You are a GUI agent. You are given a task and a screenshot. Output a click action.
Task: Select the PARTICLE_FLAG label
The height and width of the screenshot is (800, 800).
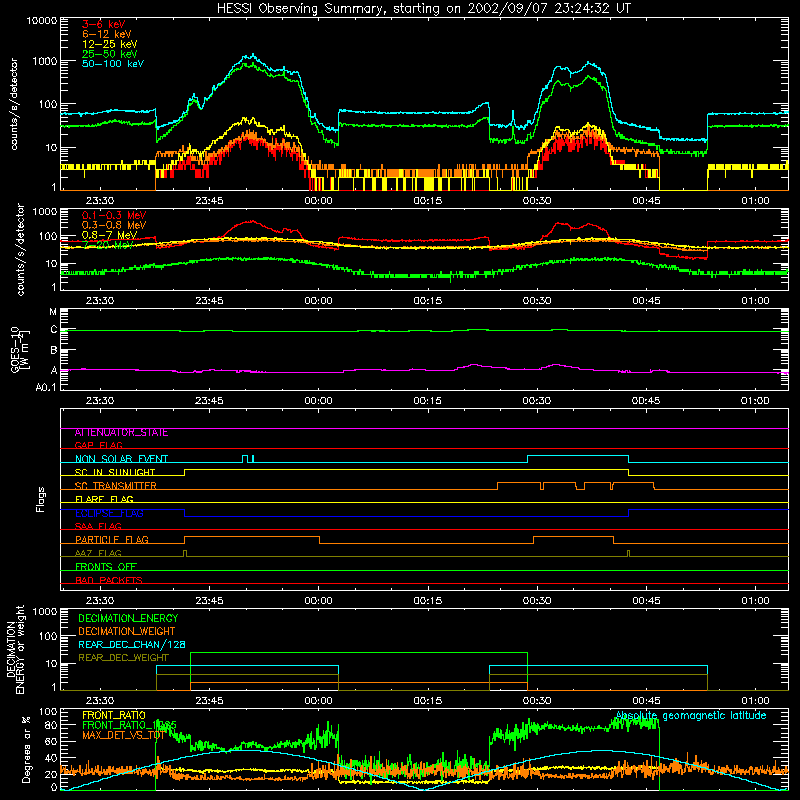pos(112,540)
